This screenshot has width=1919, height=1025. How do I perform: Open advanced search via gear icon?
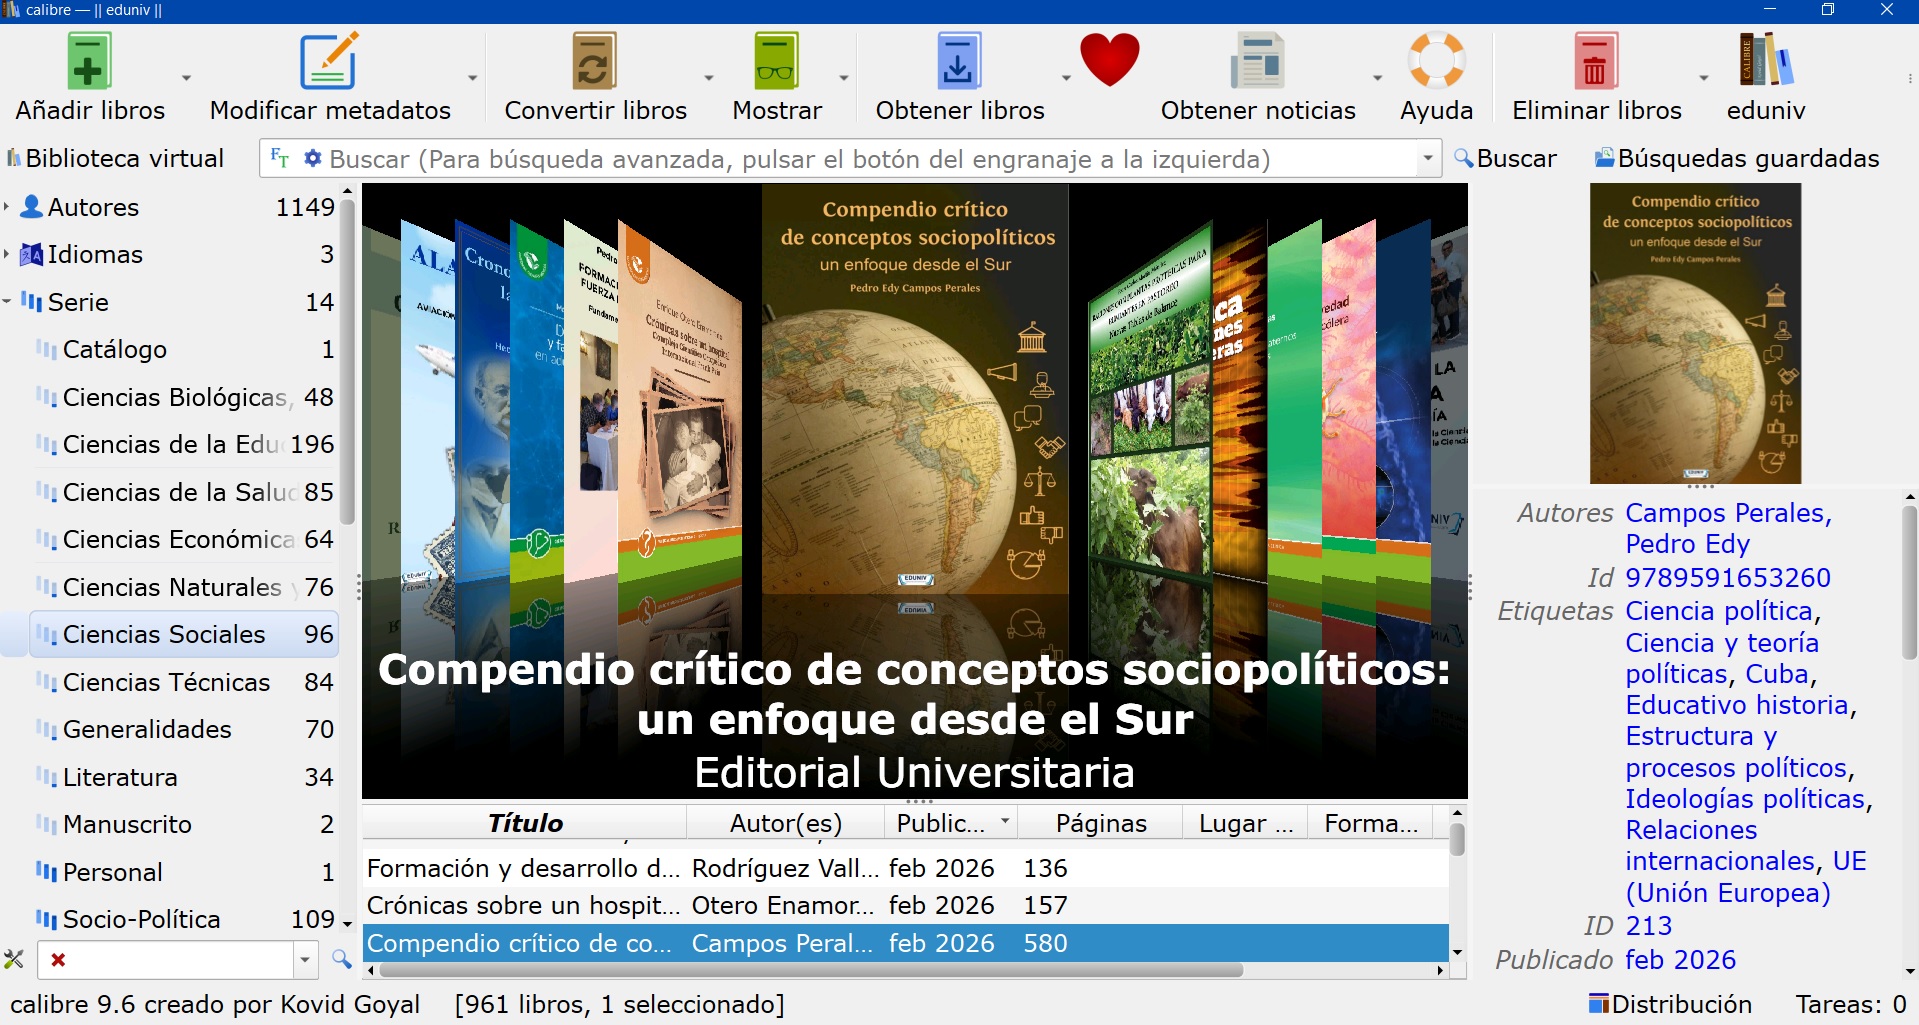click(313, 158)
